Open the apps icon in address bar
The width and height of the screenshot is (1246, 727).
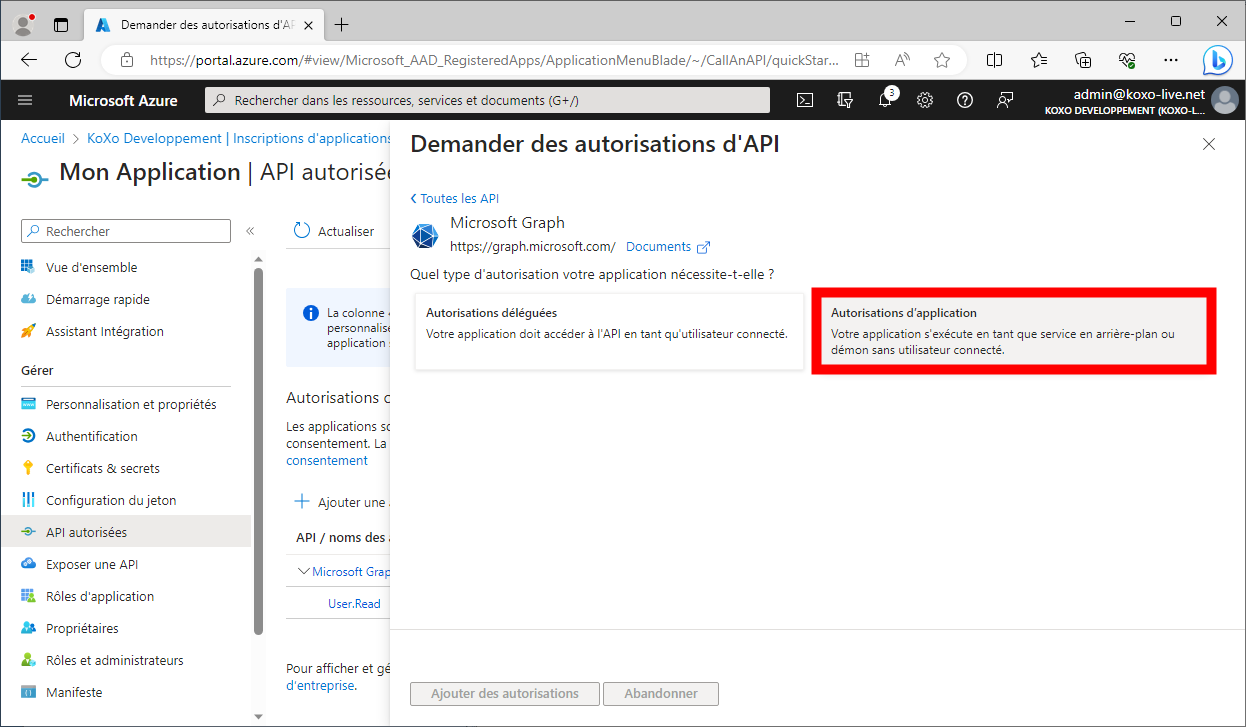click(862, 60)
